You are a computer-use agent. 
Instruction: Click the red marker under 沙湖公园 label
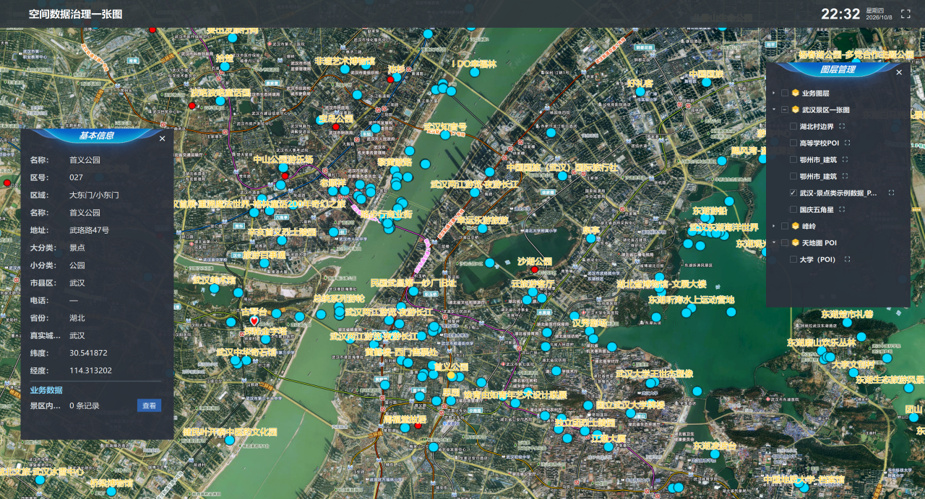pos(535,270)
